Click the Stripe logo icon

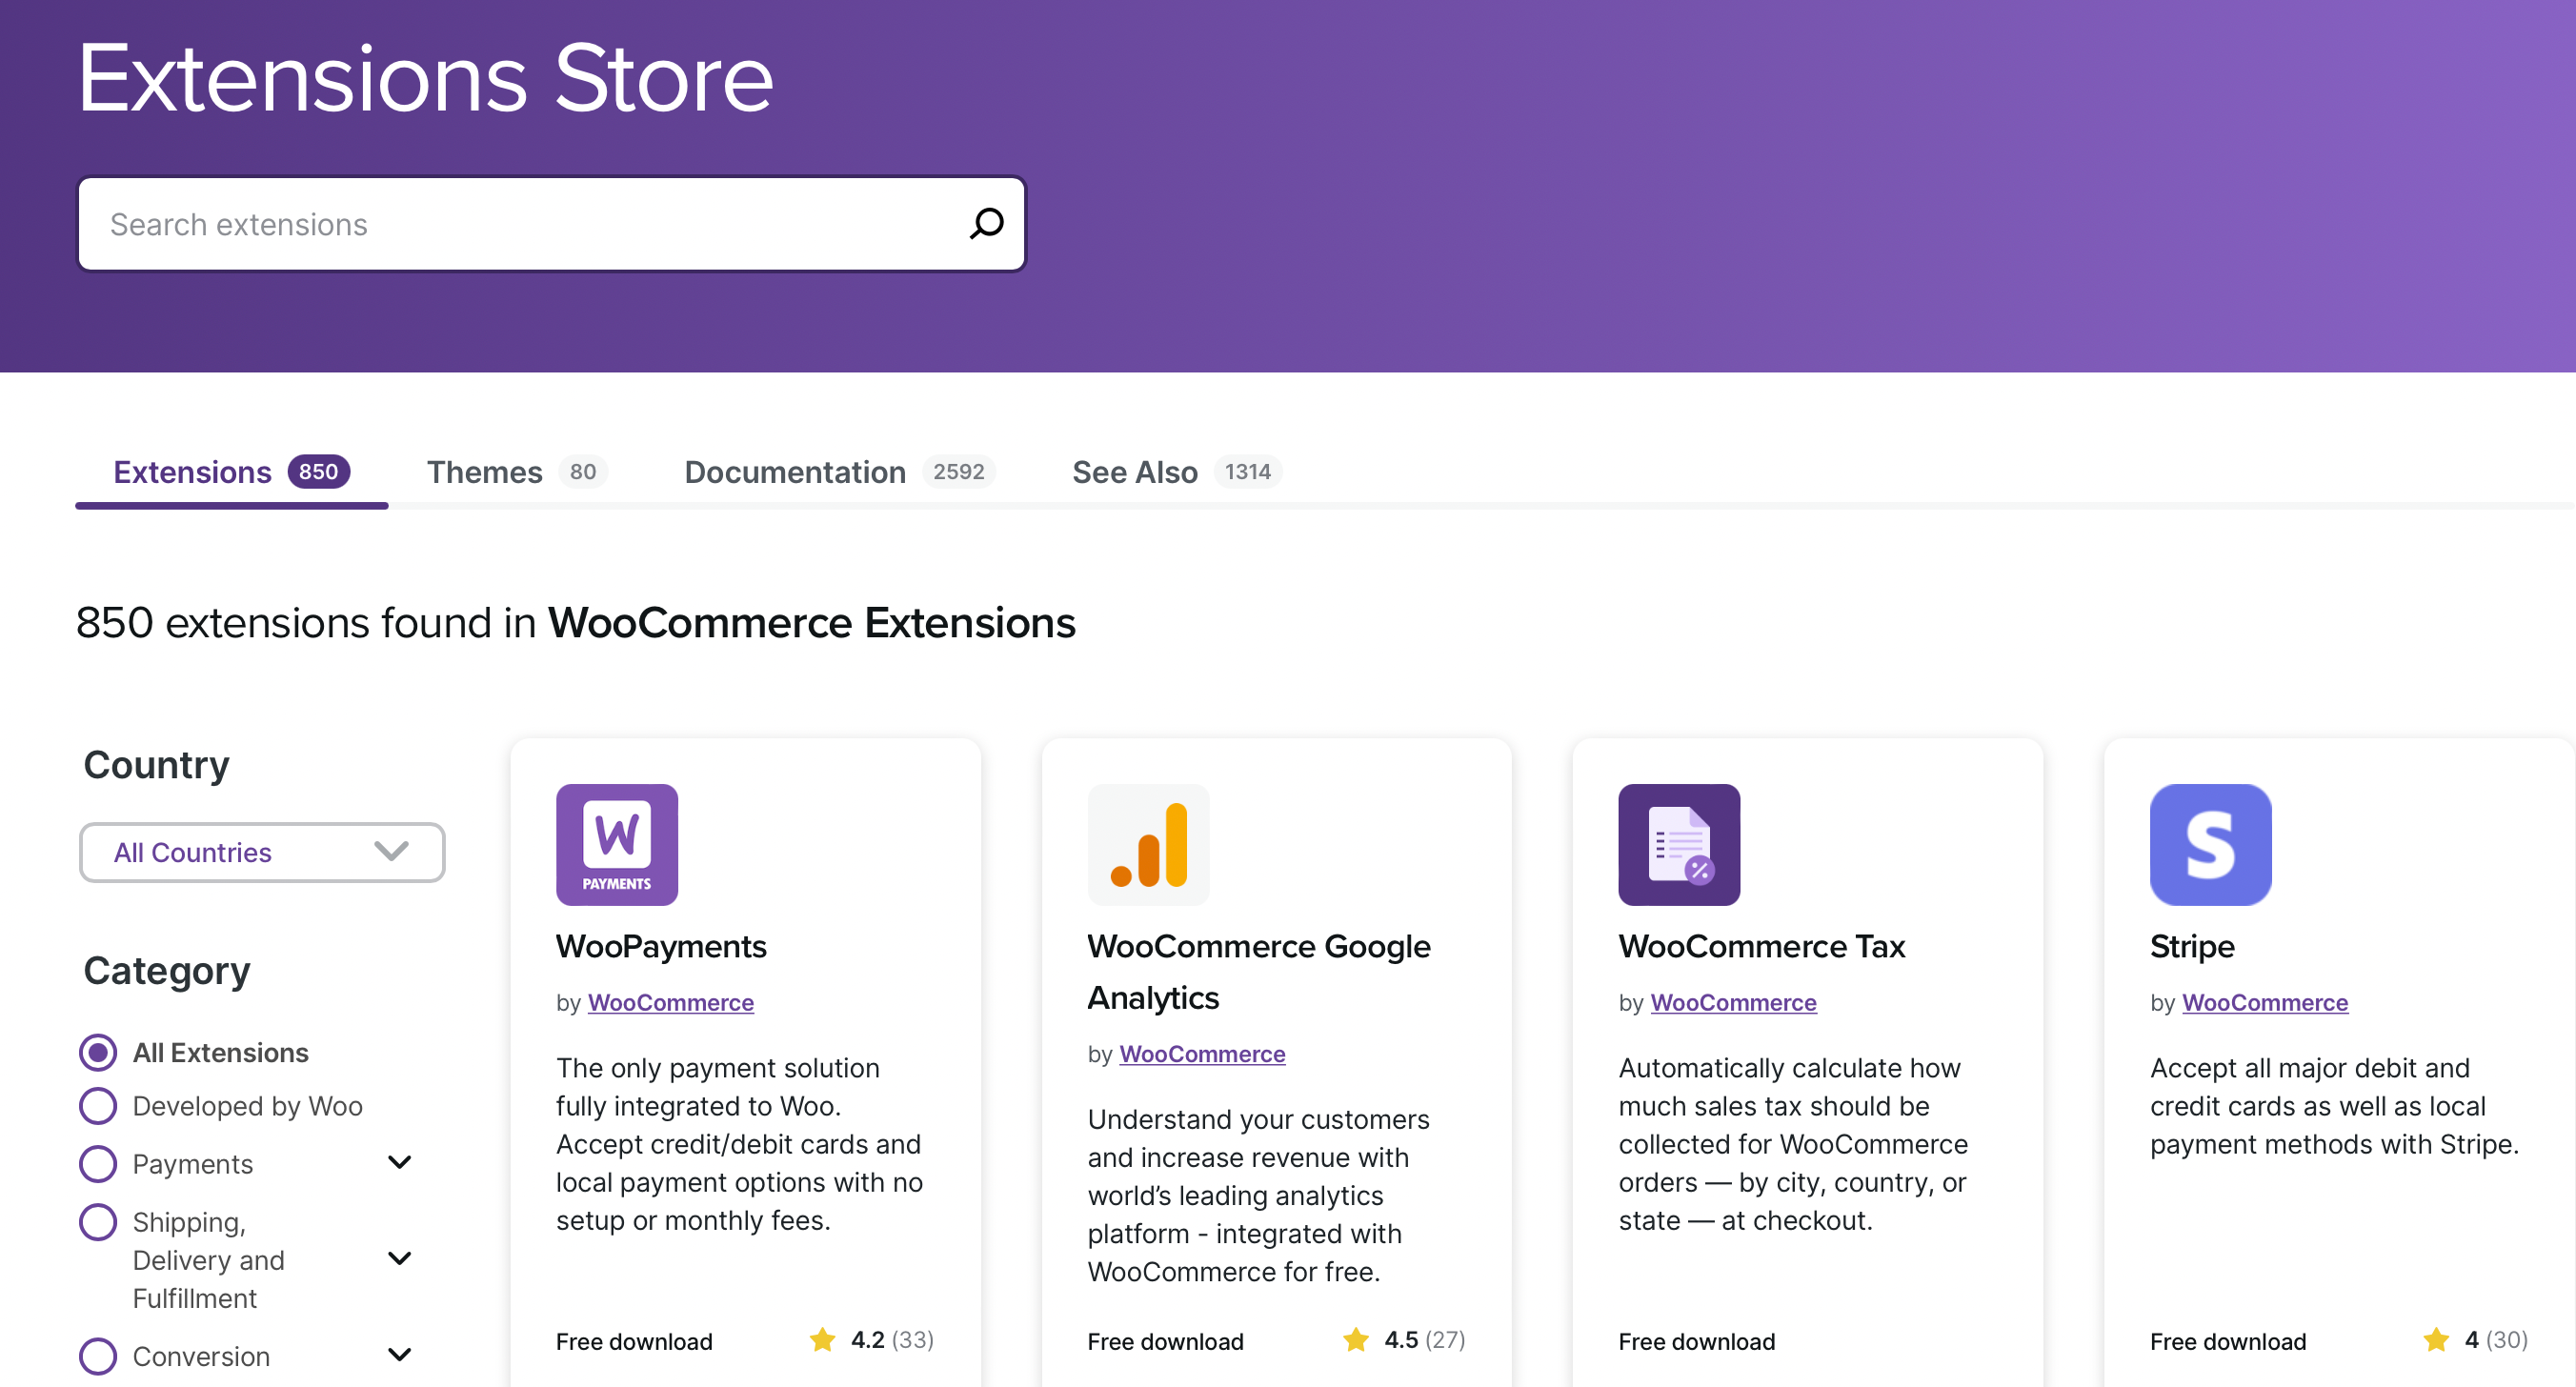(x=2210, y=844)
